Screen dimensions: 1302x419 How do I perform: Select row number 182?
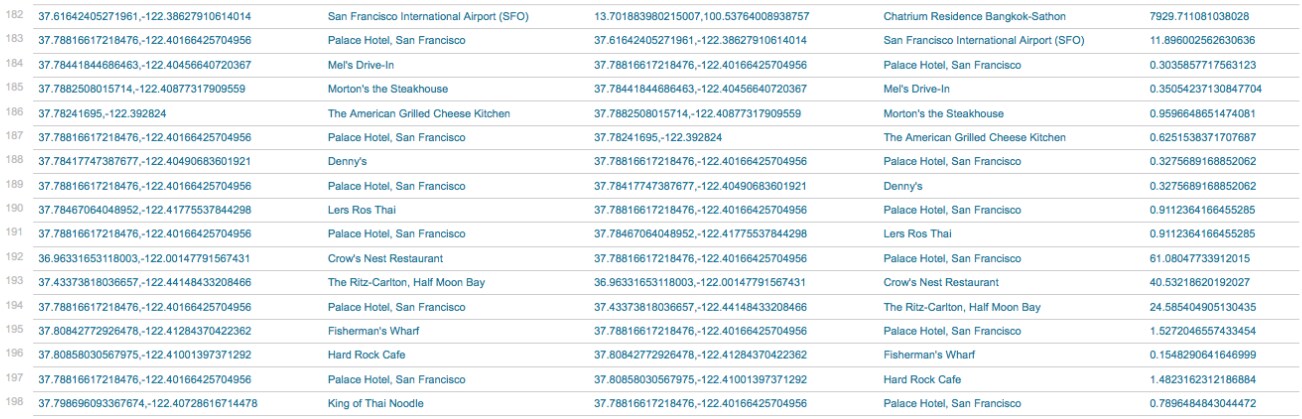[x=14, y=16]
